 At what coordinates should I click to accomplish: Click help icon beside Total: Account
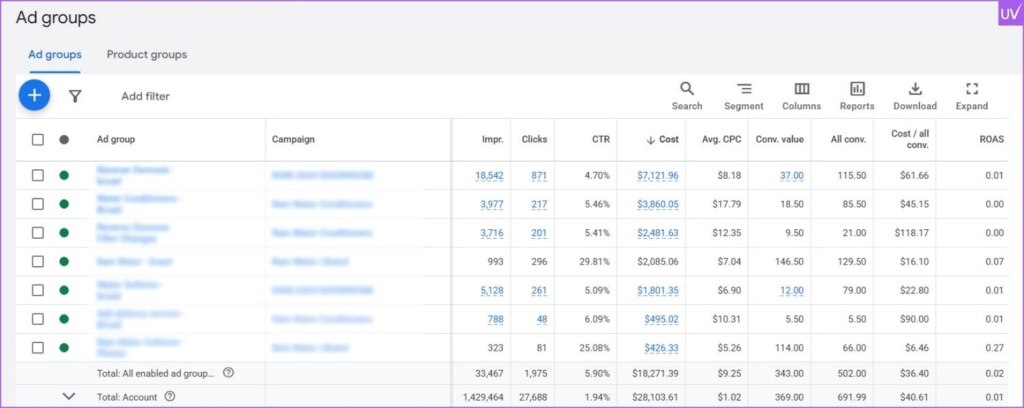coord(169,396)
